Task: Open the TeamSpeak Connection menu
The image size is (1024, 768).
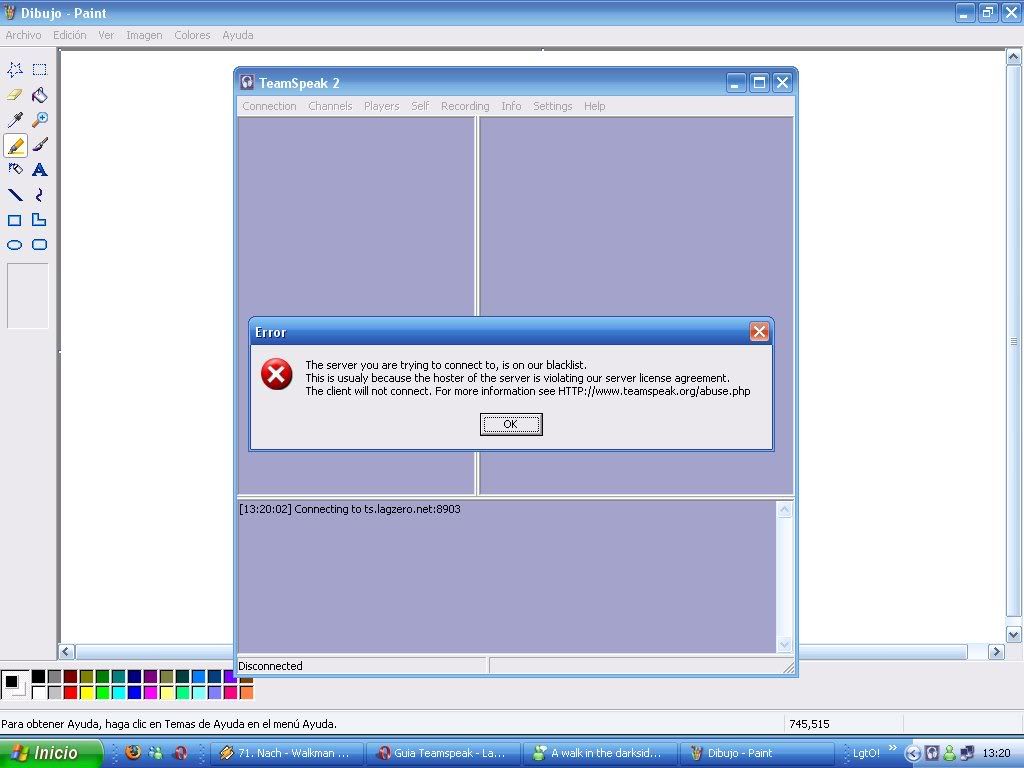Action: [269, 106]
